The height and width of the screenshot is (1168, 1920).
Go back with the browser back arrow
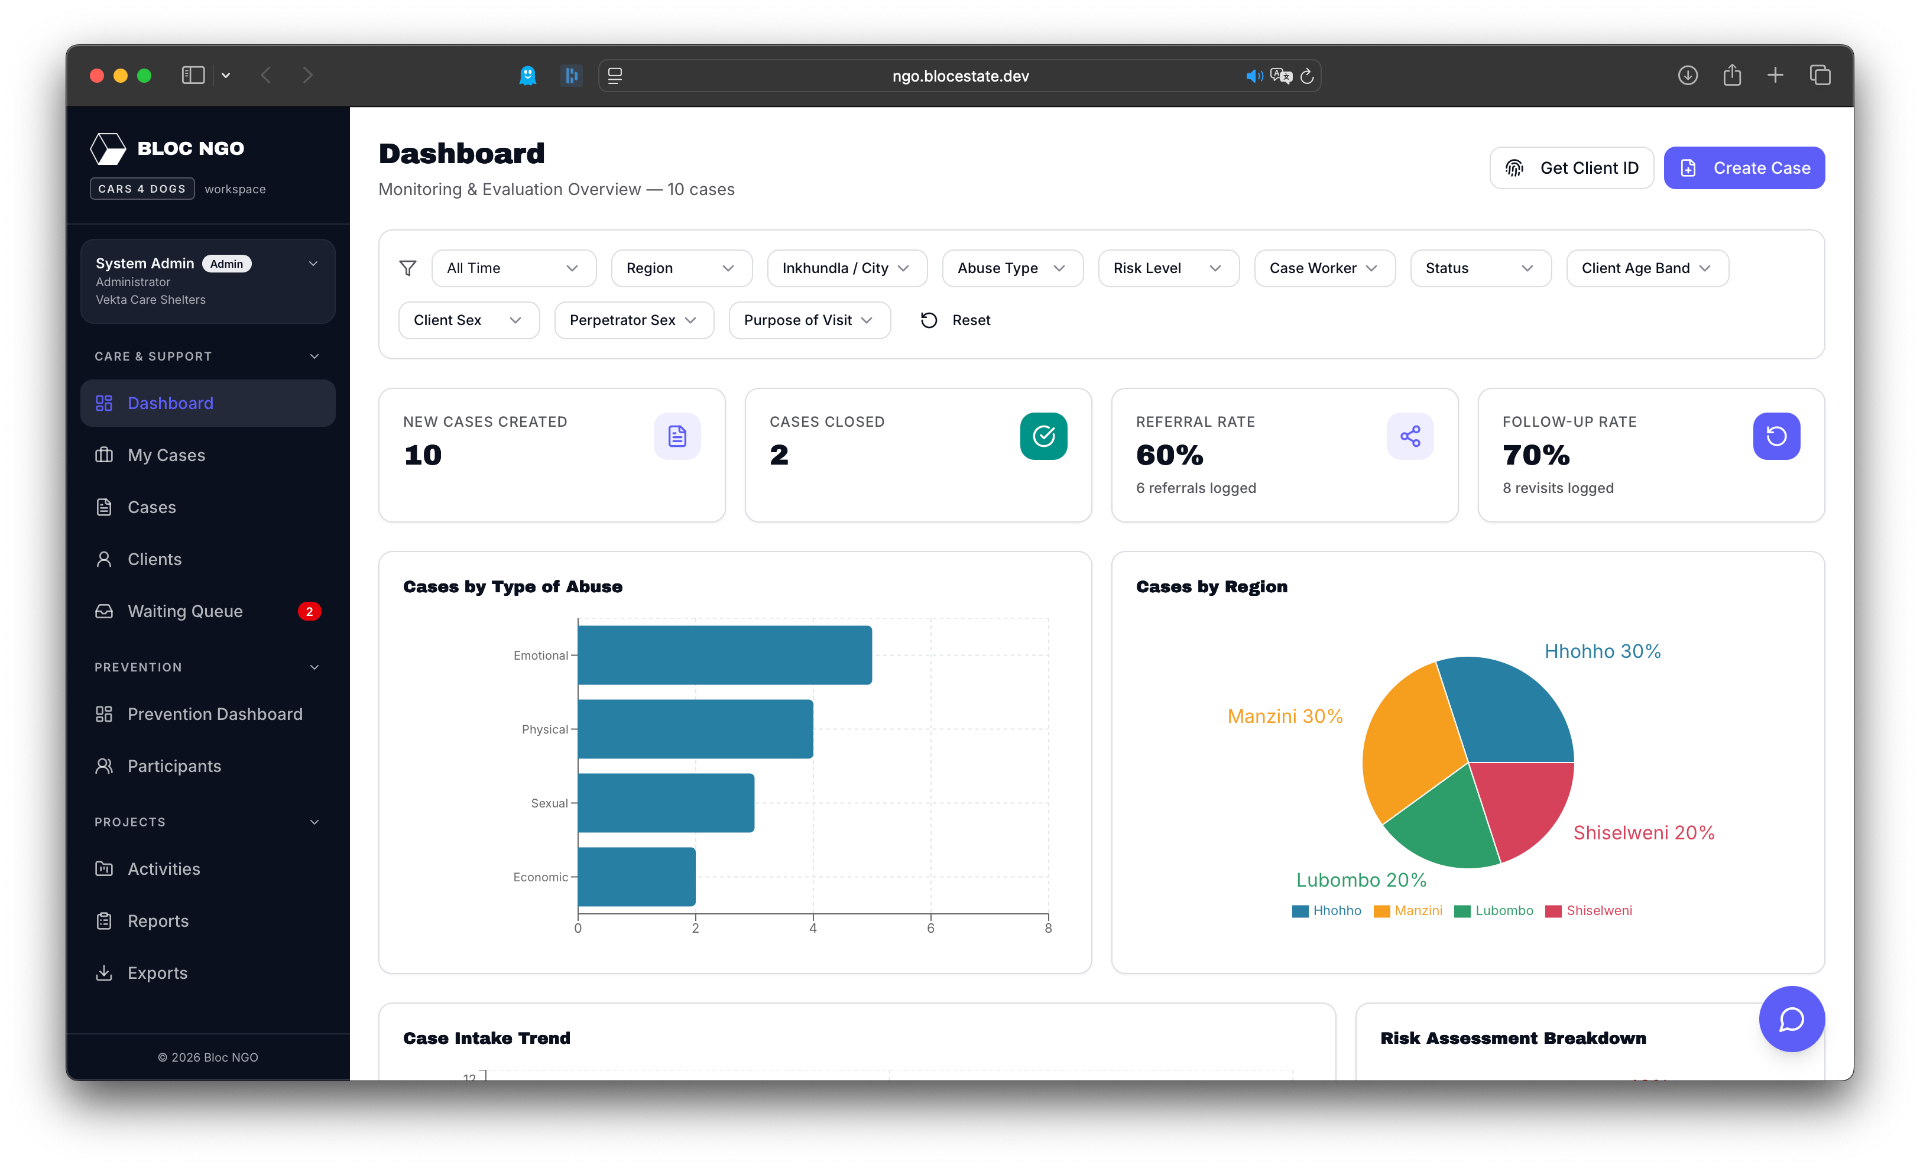(x=266, y=75)
